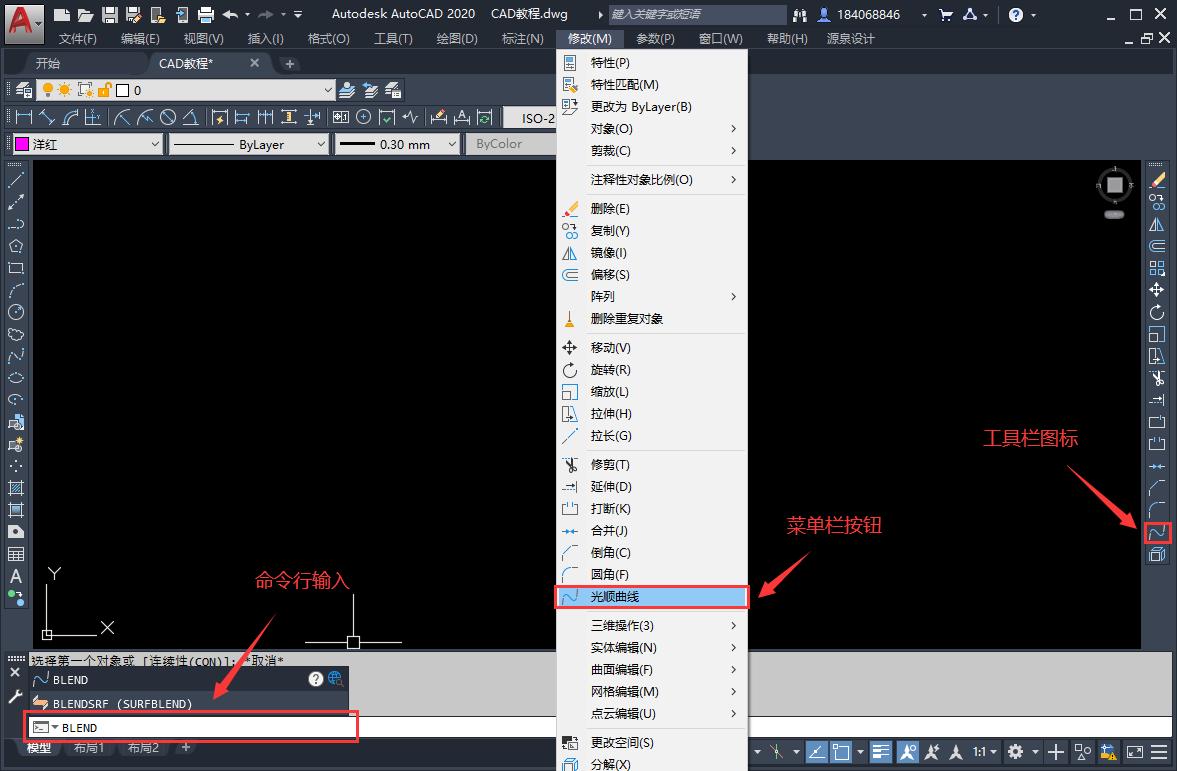Screen dimensions: 1177x771
Task: Select the highlighted Blend Curves toolbar icon
Action: (1157, 532)
